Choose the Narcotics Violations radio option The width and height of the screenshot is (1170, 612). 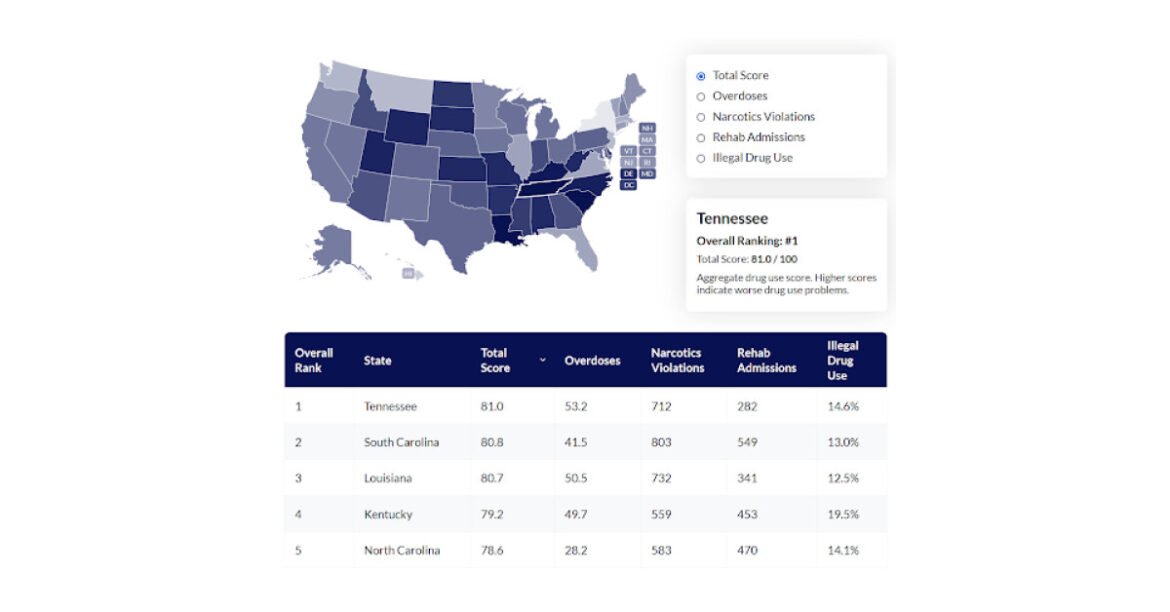[701, 117]
